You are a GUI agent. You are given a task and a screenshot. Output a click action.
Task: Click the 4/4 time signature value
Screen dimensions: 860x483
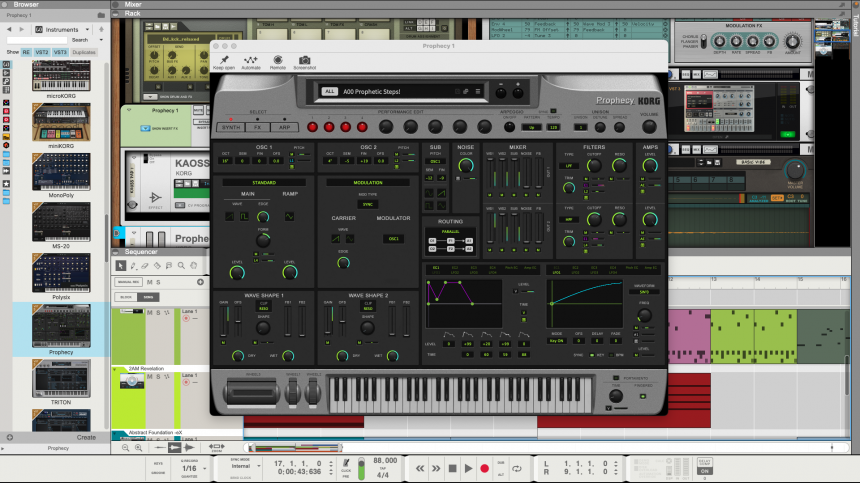tap(382, 475)
